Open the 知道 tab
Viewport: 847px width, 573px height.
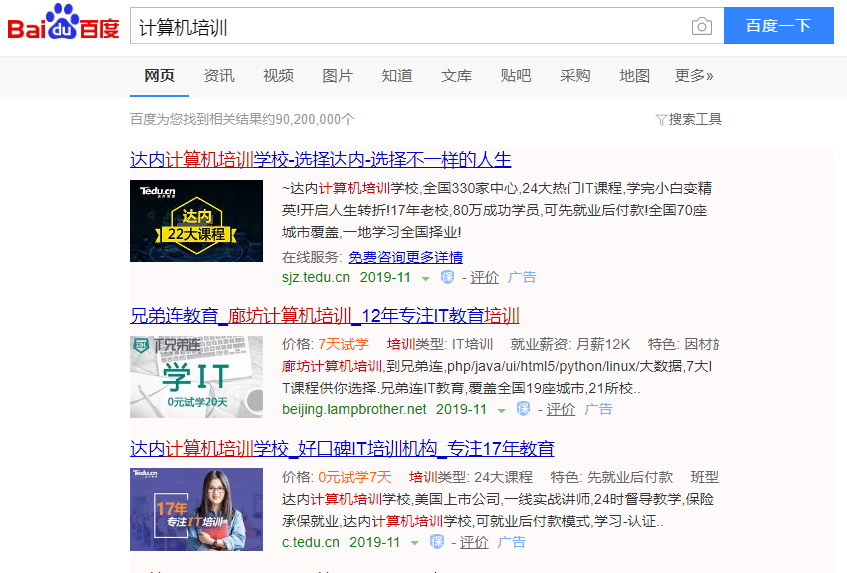pos(397,76)
